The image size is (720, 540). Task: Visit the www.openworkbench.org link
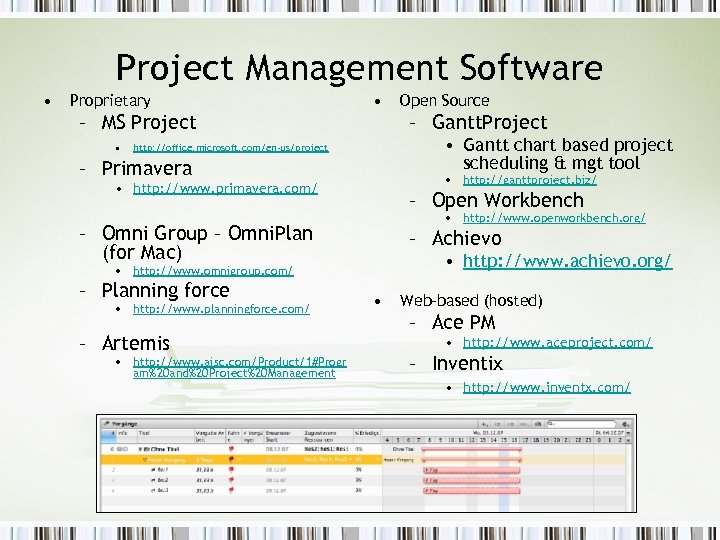coord(554,218)
